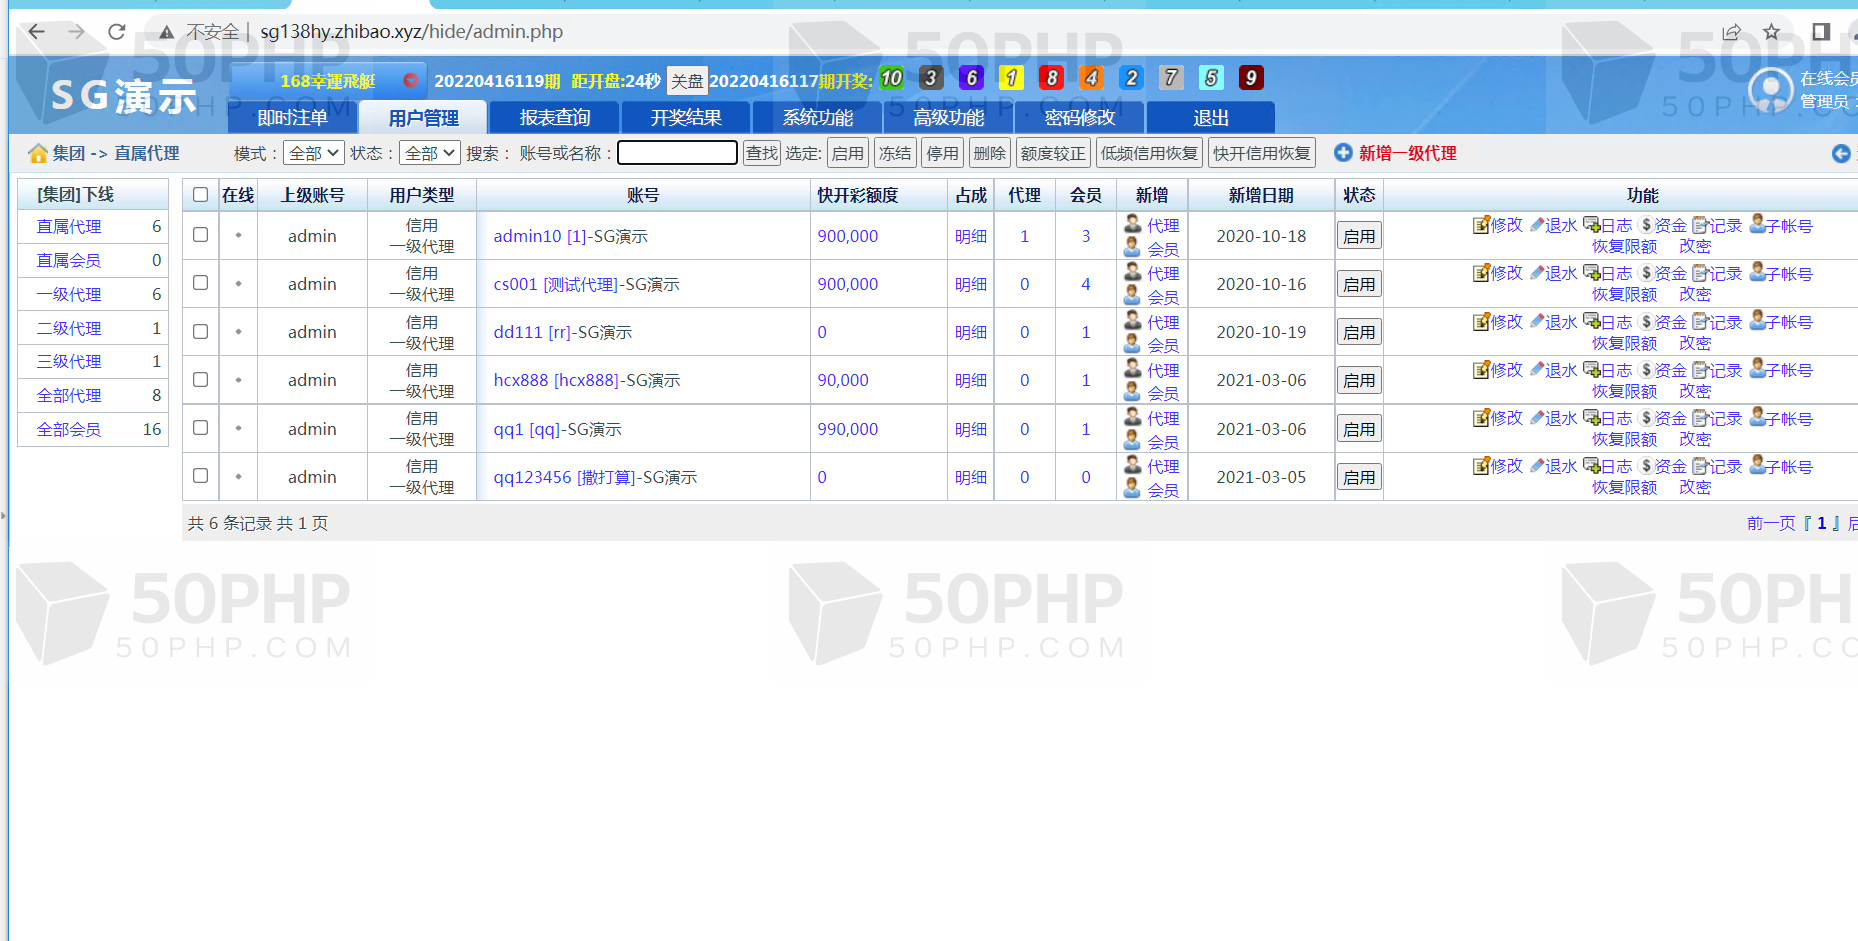Click the red dot beside 168幸運飛艇
The image size is (1858, 941).
pyautogui.click(x=410, y=81)
